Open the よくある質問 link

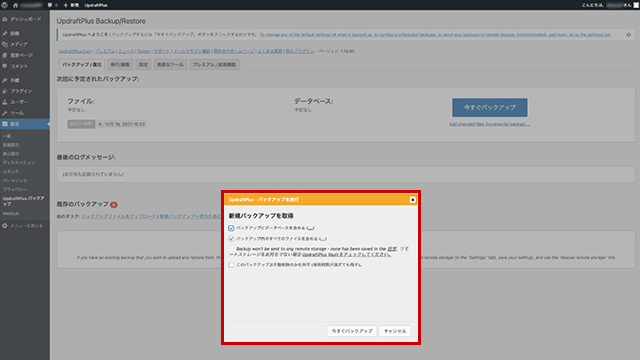coord(270,51)
